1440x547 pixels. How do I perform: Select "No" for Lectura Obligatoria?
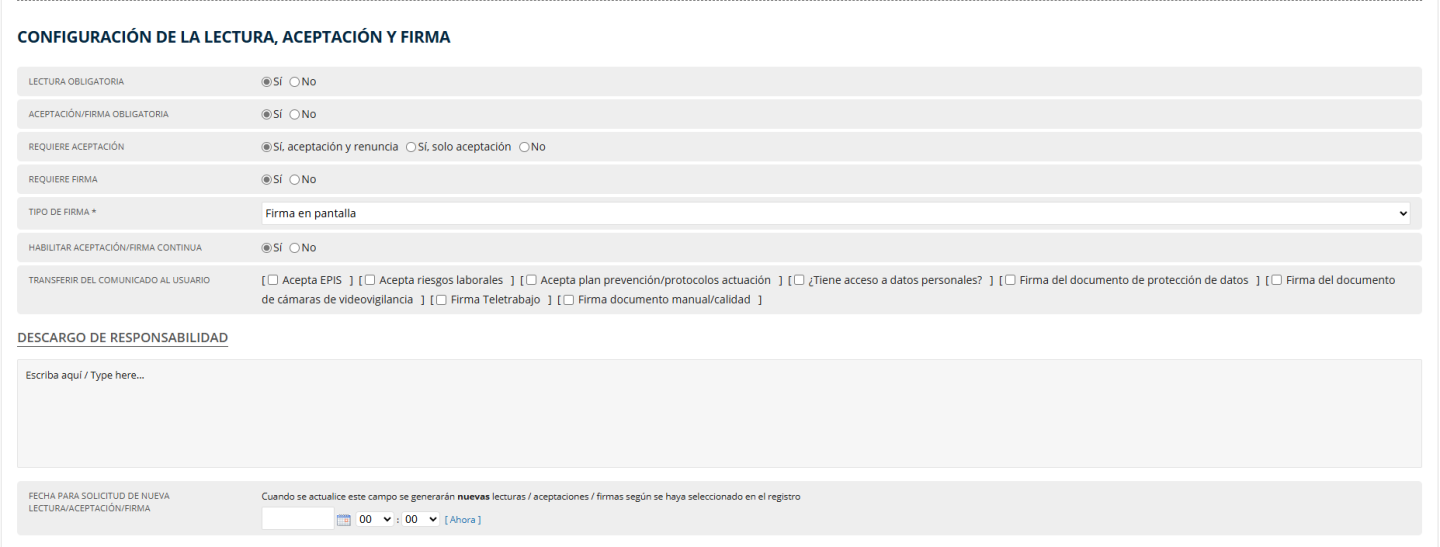[295, 82]
